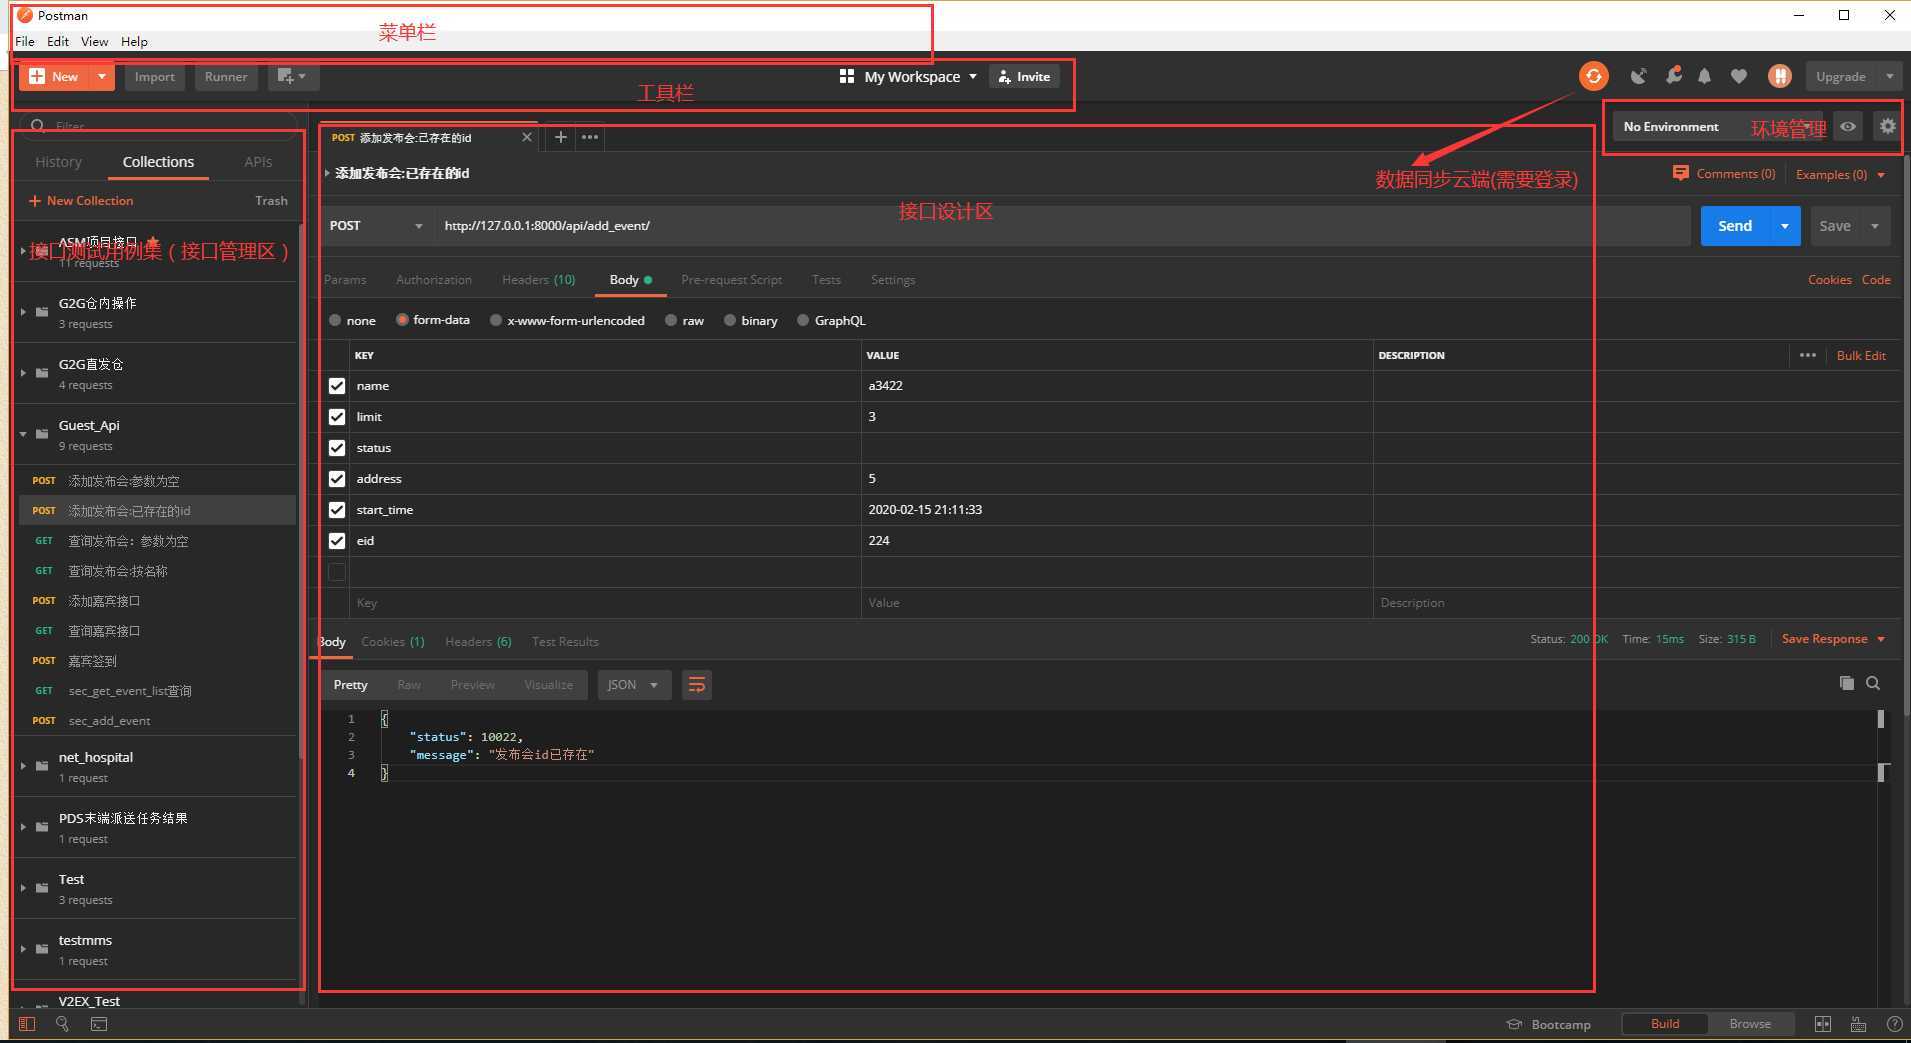
Task: Open the New button dropdown arrow
Action: pyautogui.click(x=101, y=76)
